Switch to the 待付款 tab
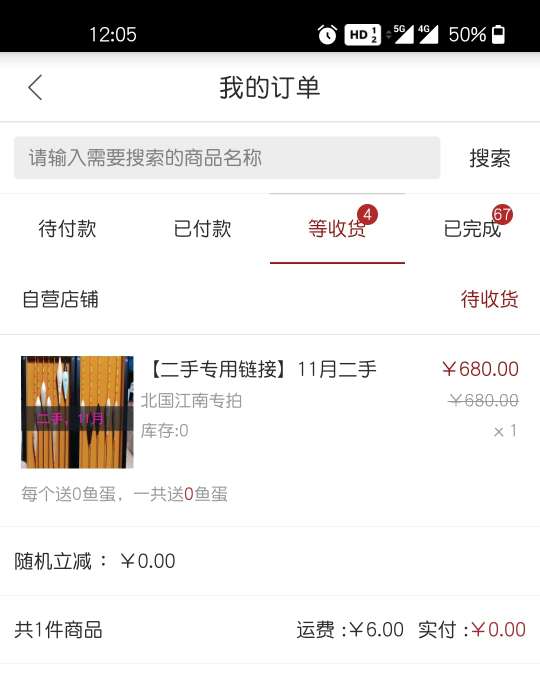The image size is (540, 674). [68, 228]
